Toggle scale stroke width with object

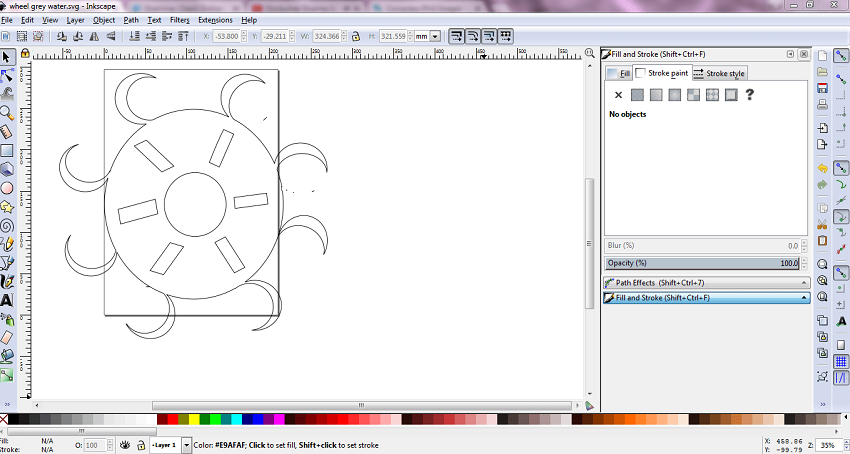pyautogui.click(x=456, y=36)
